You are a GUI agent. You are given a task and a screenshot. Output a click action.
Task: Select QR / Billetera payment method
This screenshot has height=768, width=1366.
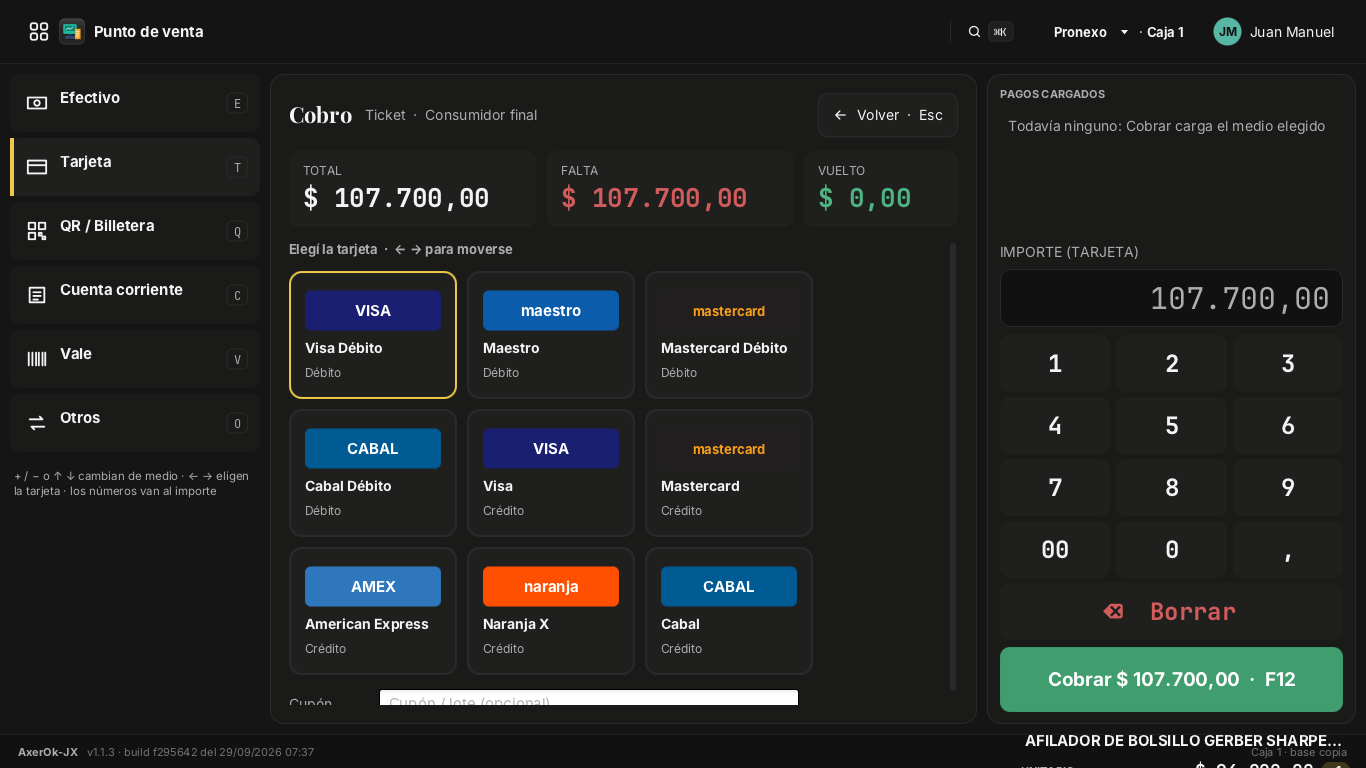coord(135,231)
